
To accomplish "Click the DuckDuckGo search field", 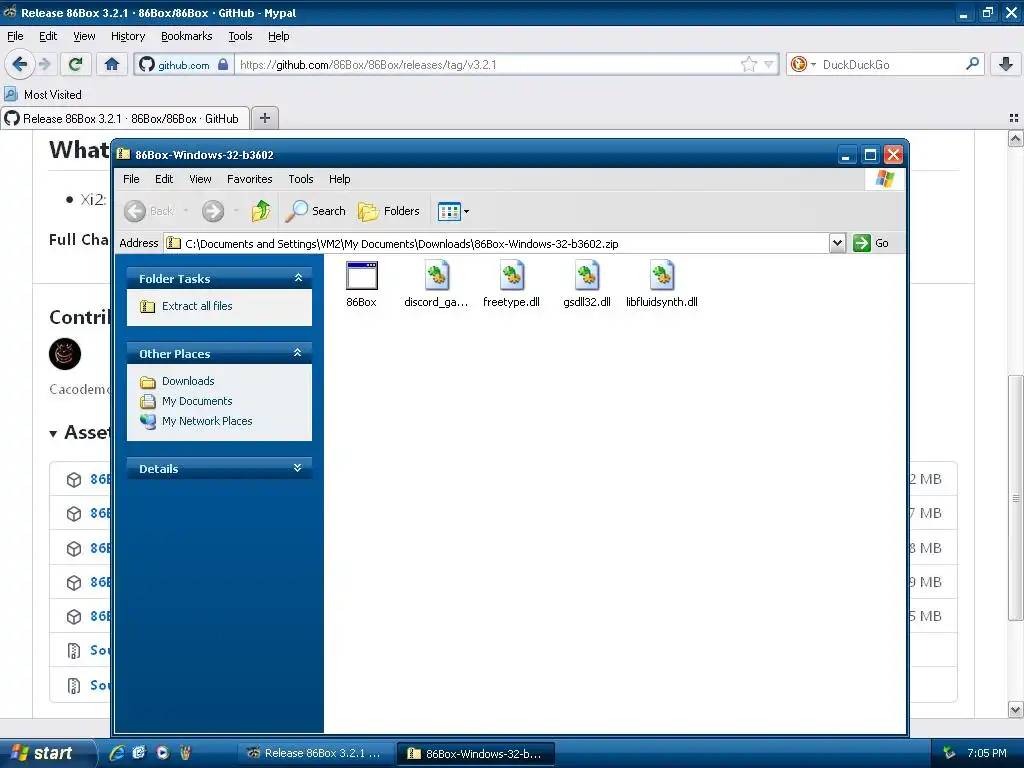I will pos(891,65).
